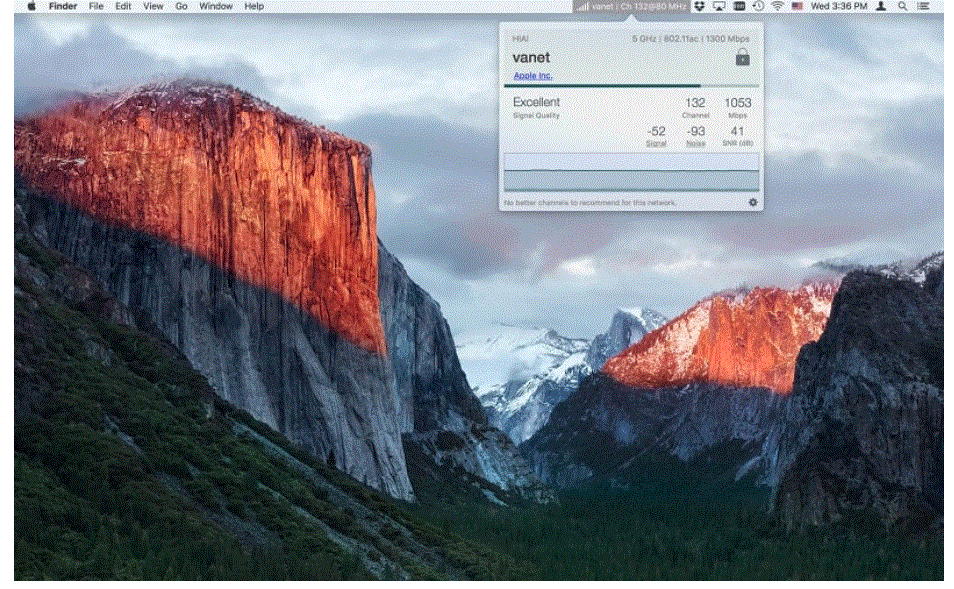Open Spotlight search magnifier

coord(903,6)
